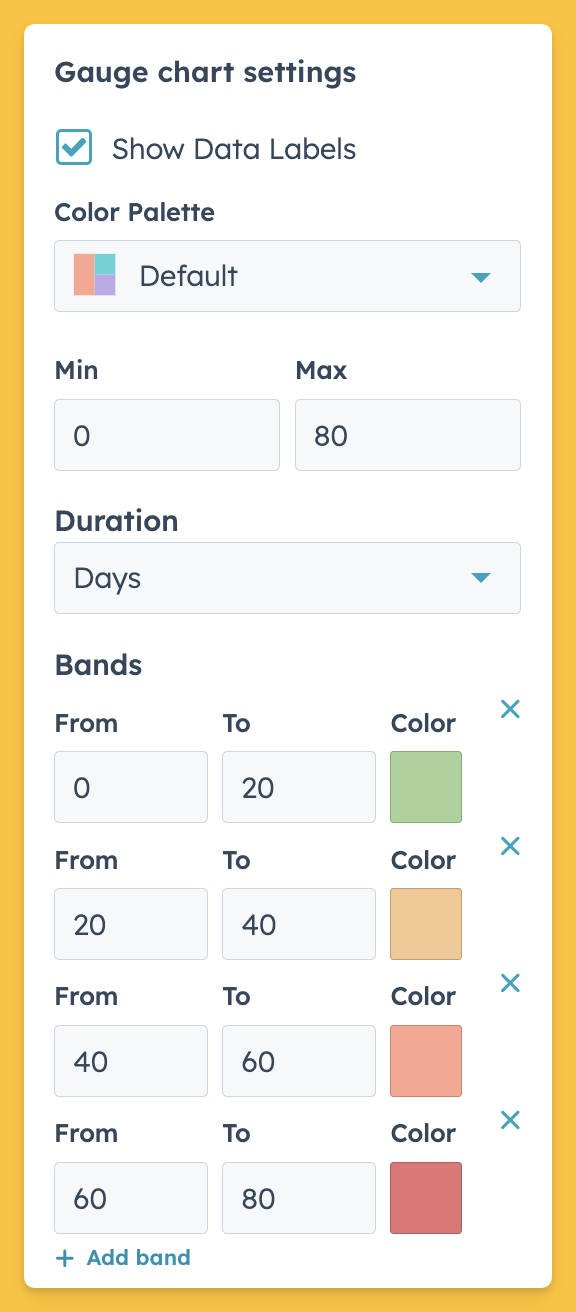Pick the green band color swatch
Viewport: 576px width, 1312px height.
click(426, 787)
